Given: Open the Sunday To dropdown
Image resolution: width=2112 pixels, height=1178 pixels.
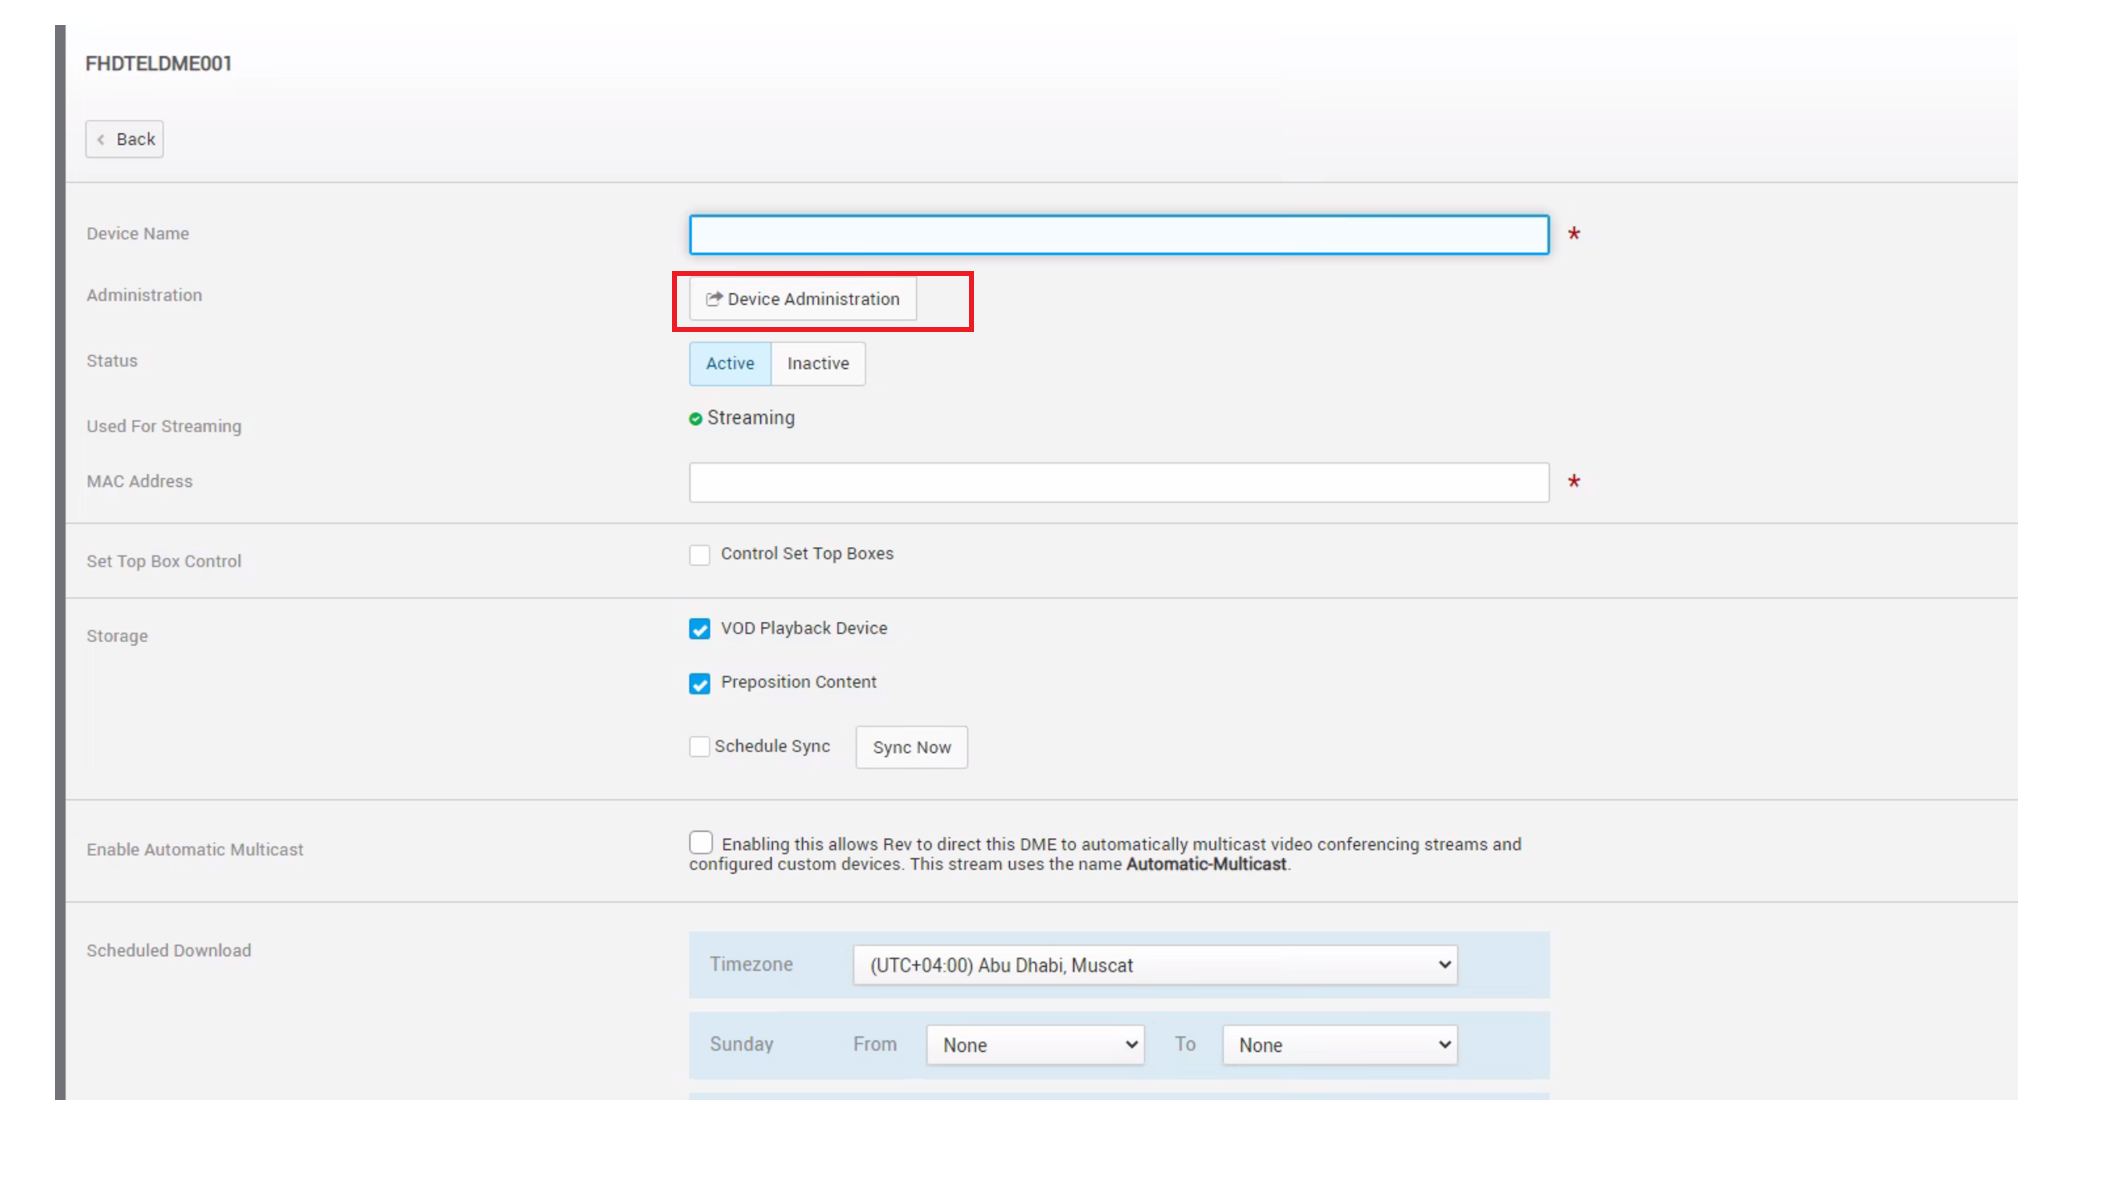Looking at the screenshot, I should 1340,1044.
